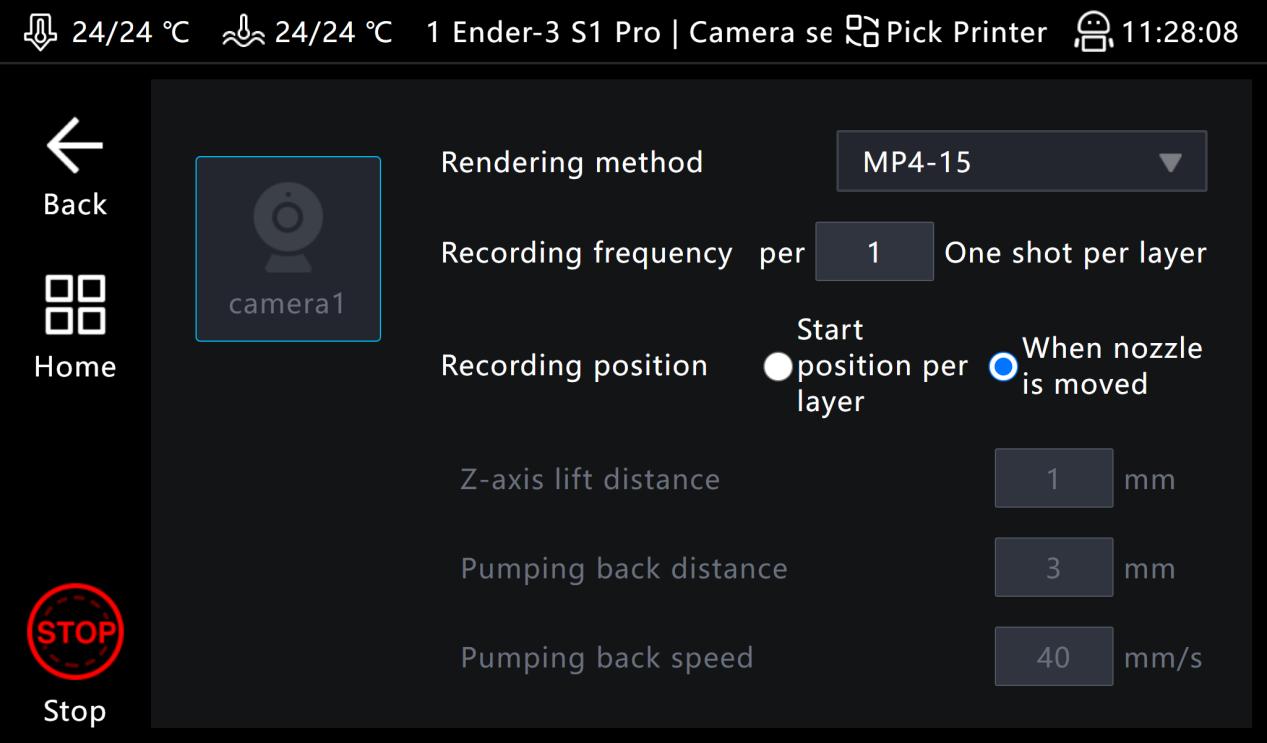
Task: Open the Home grid icon
Action: [x=75, y=305]
